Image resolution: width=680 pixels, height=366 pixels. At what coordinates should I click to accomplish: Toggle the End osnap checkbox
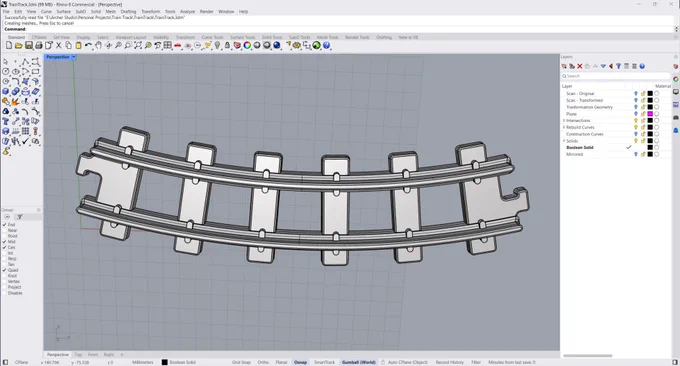point(4,225)
